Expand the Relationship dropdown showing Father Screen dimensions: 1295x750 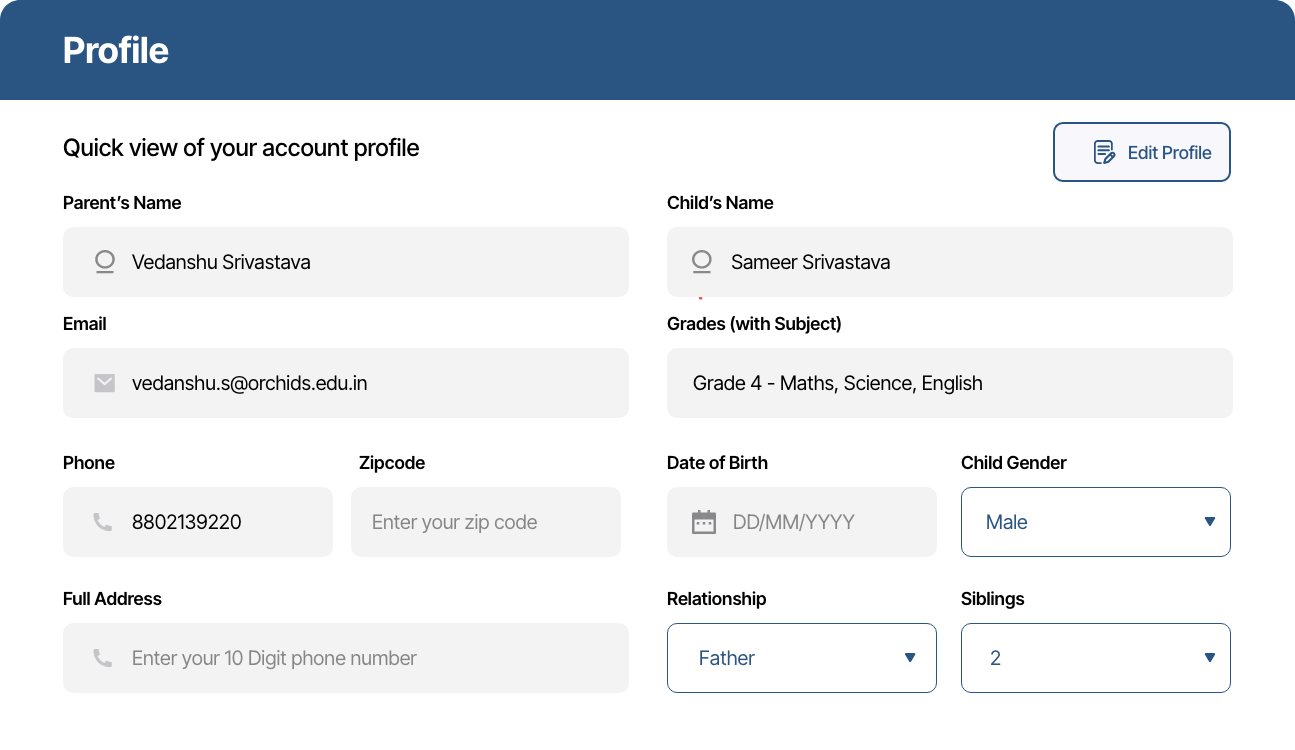point(801,658)
